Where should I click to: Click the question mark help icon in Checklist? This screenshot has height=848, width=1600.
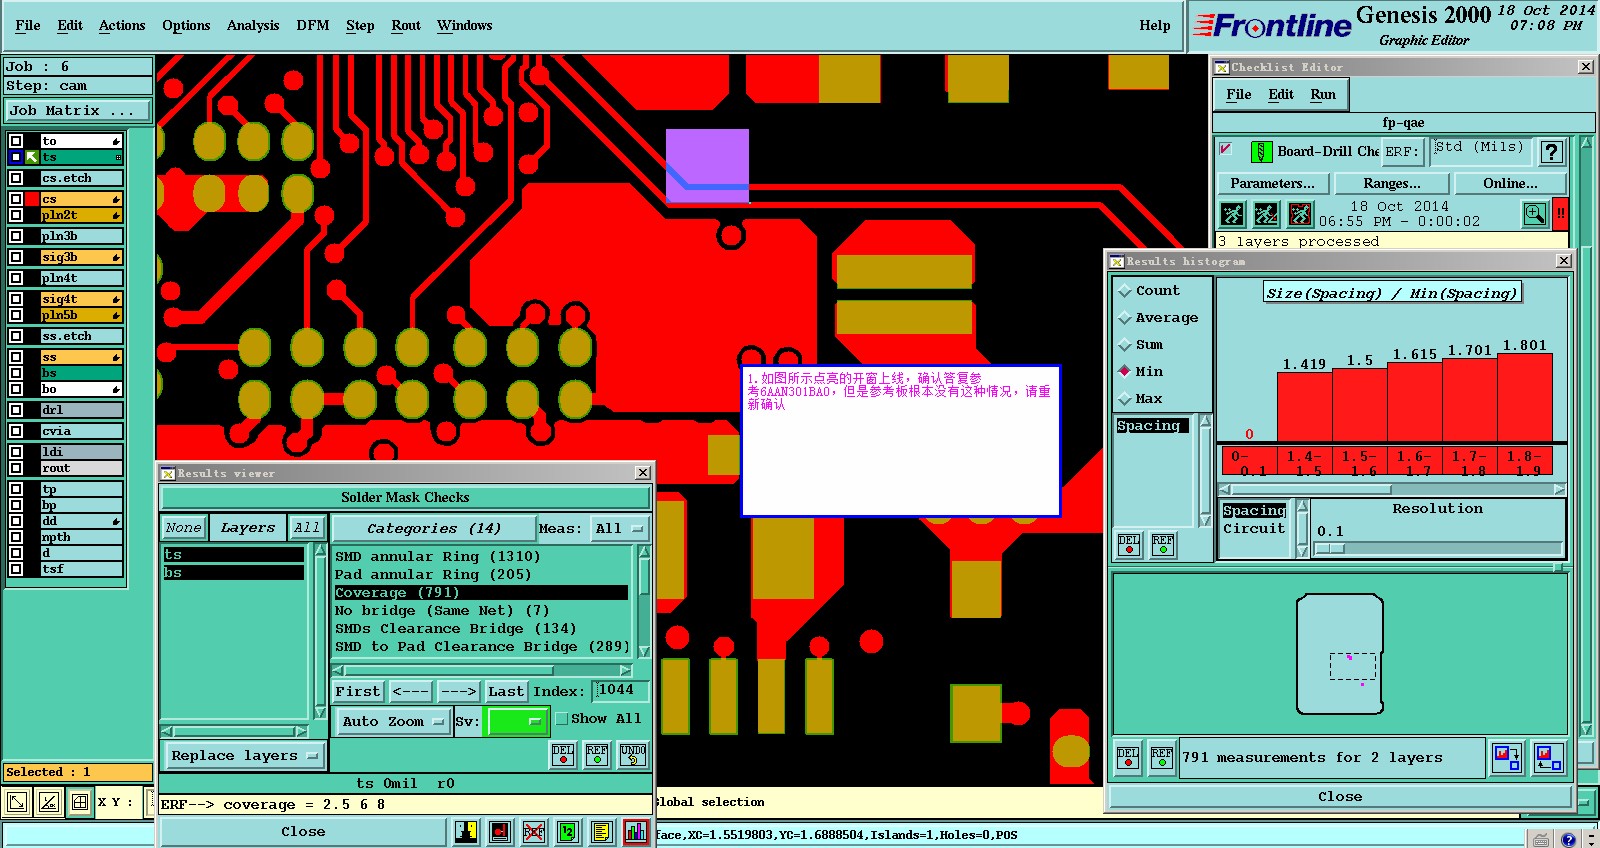[1551, 152]
